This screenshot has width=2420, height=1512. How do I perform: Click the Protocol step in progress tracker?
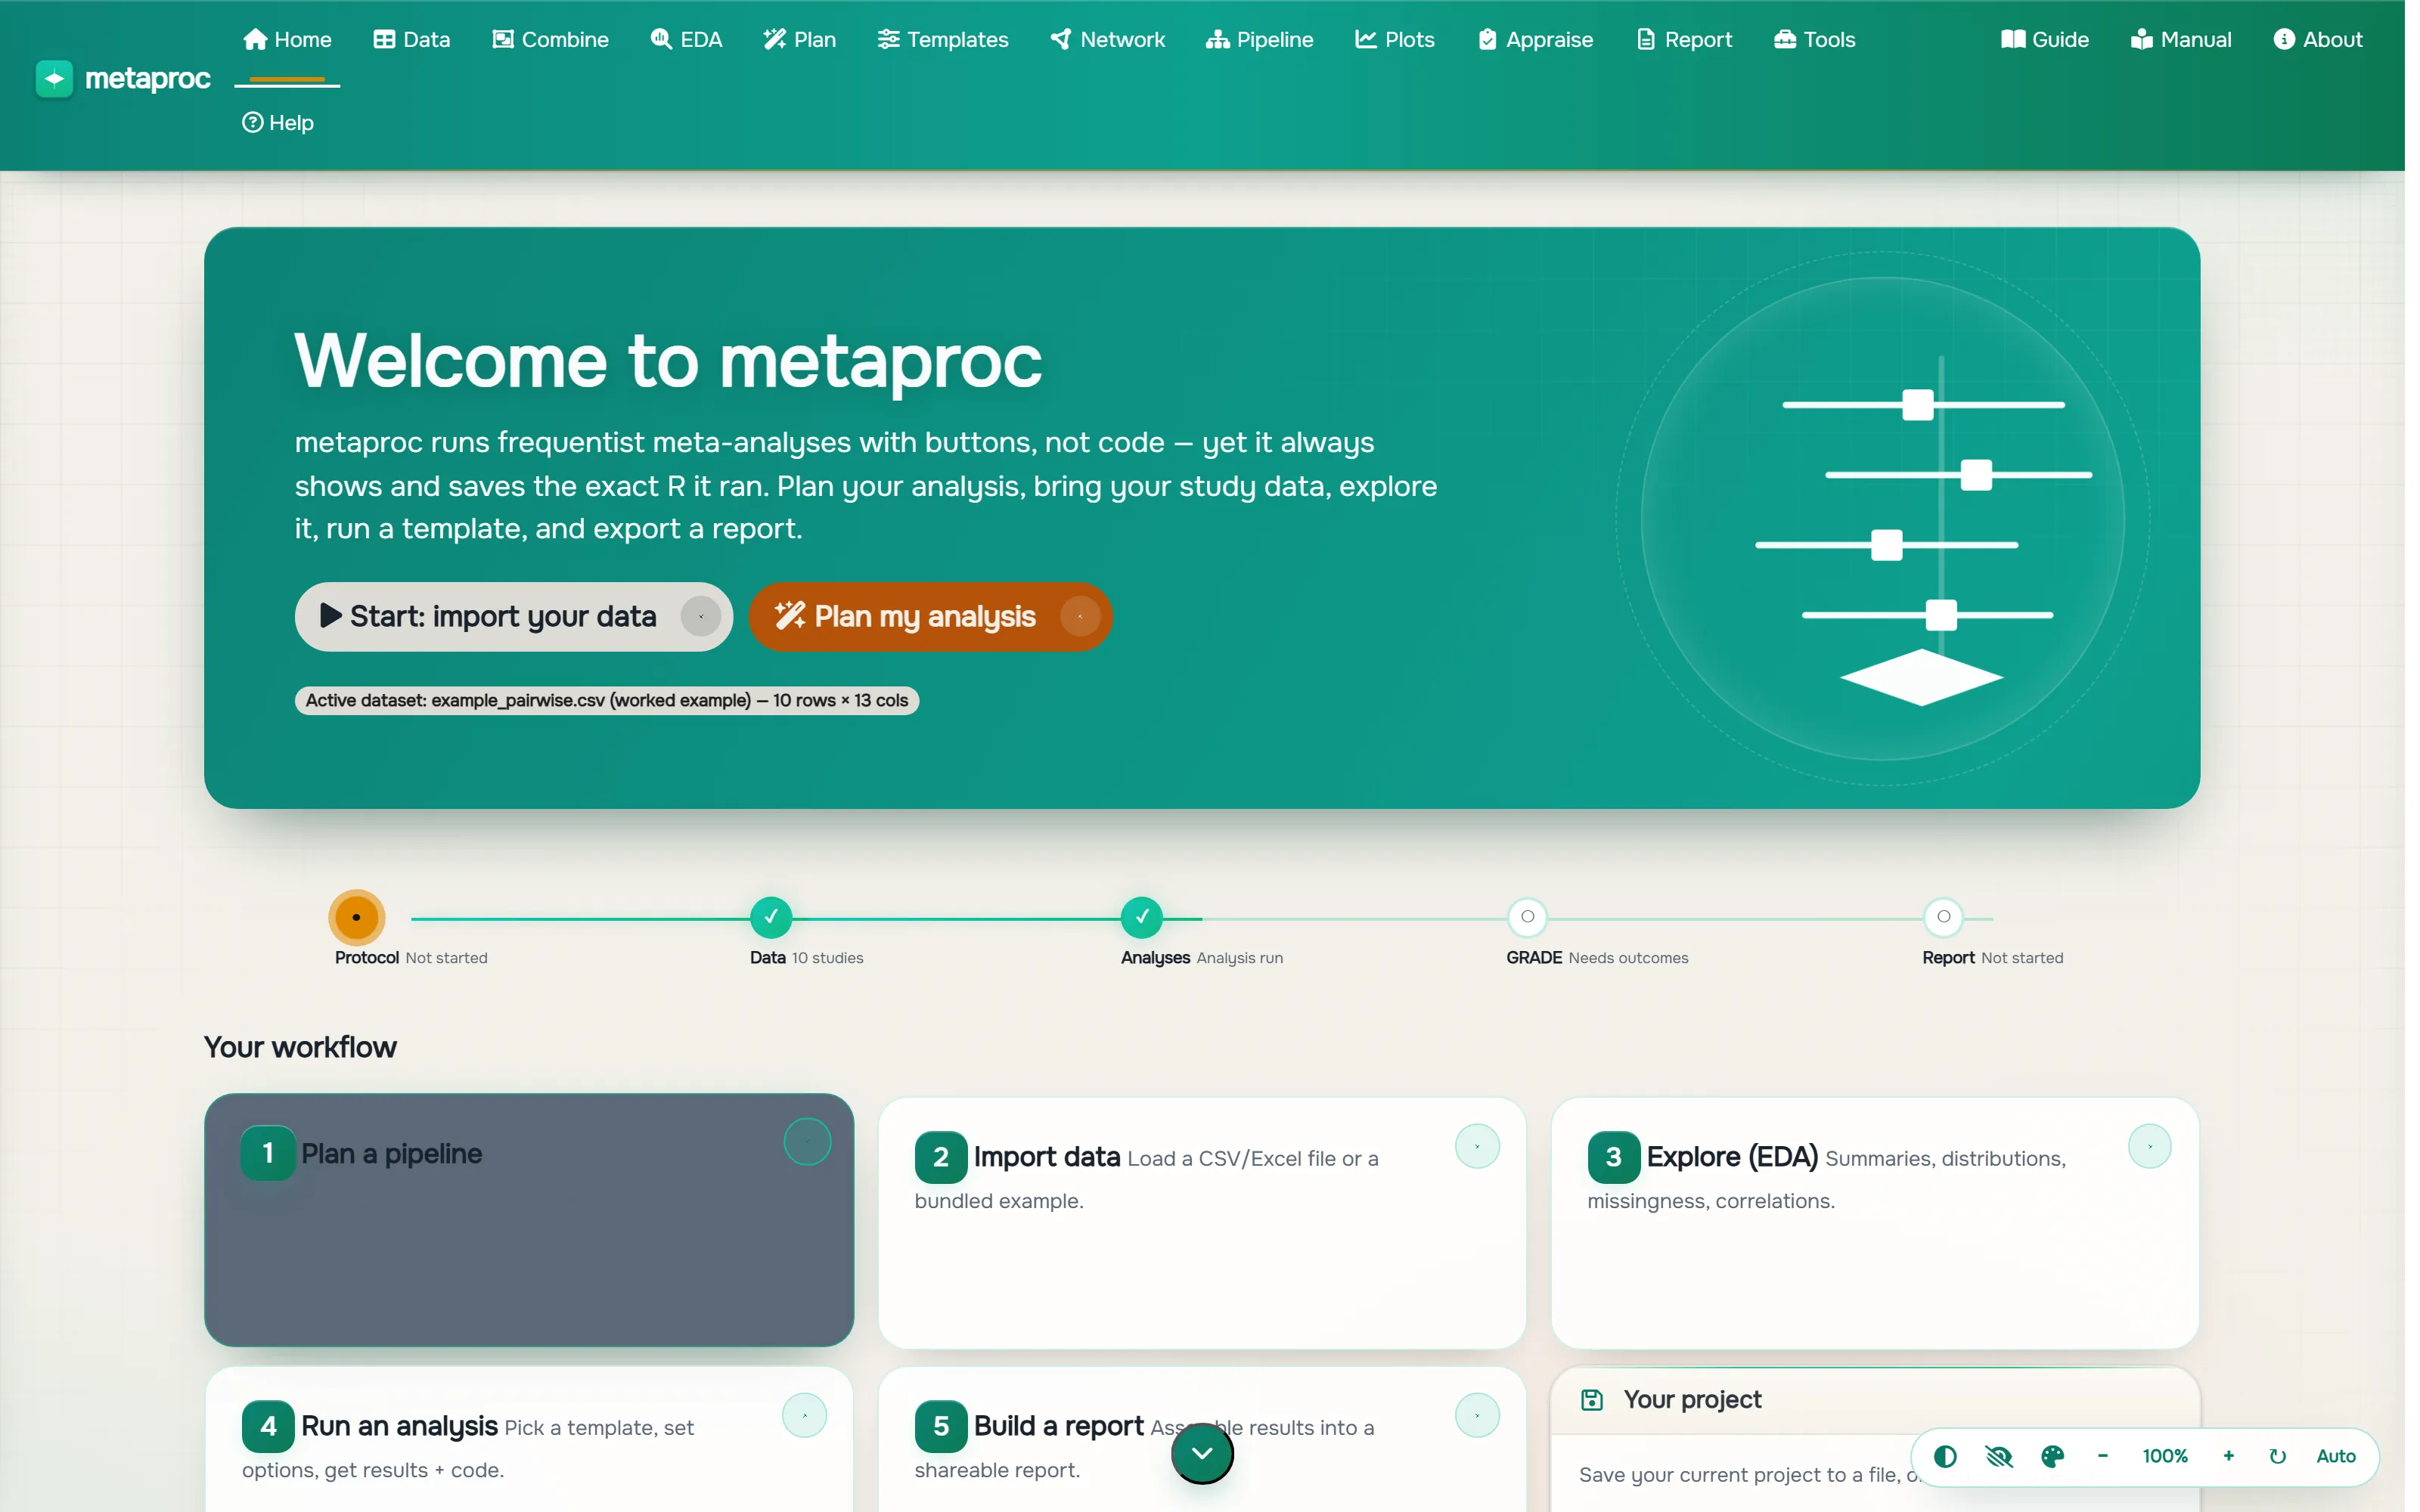click(x=356, y=917)
